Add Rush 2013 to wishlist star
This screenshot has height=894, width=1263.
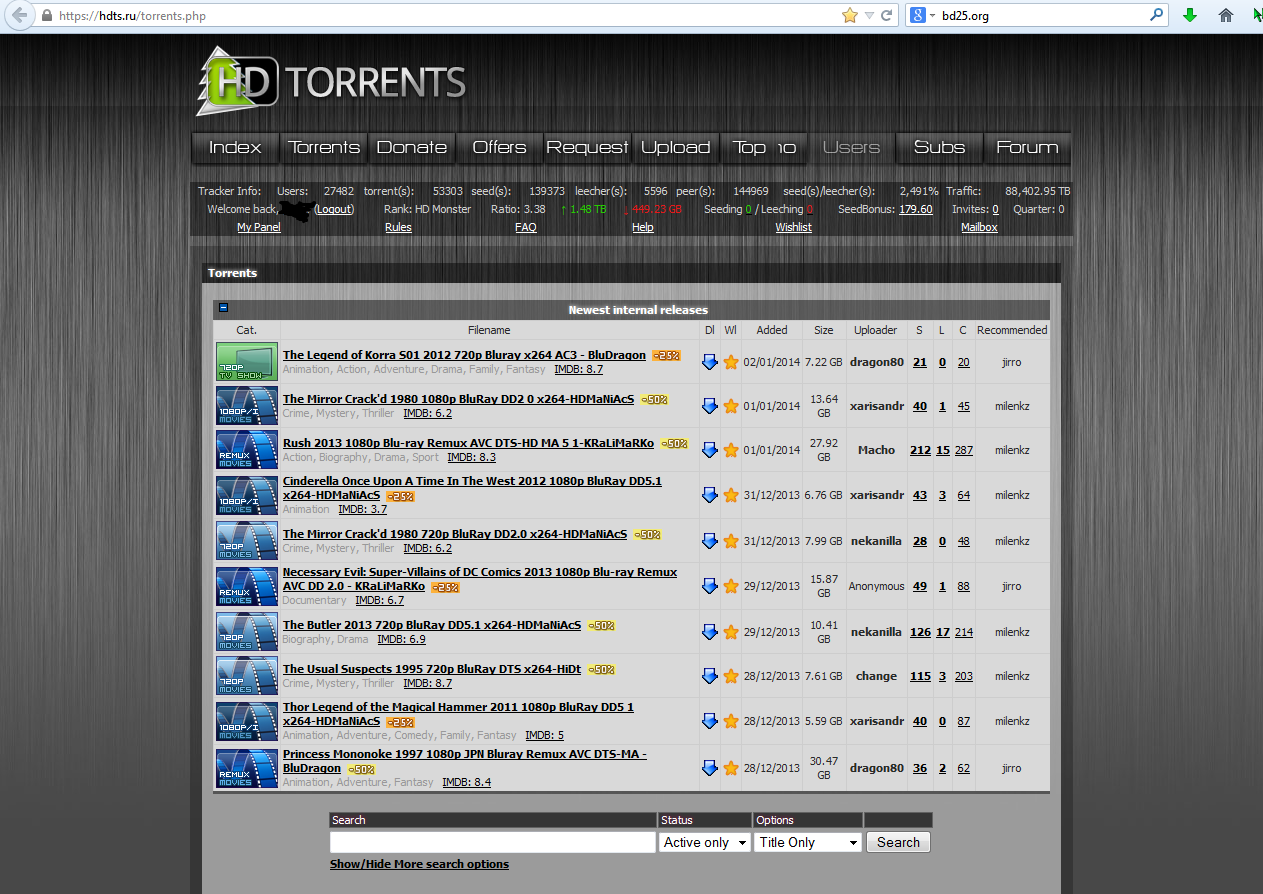731,450
